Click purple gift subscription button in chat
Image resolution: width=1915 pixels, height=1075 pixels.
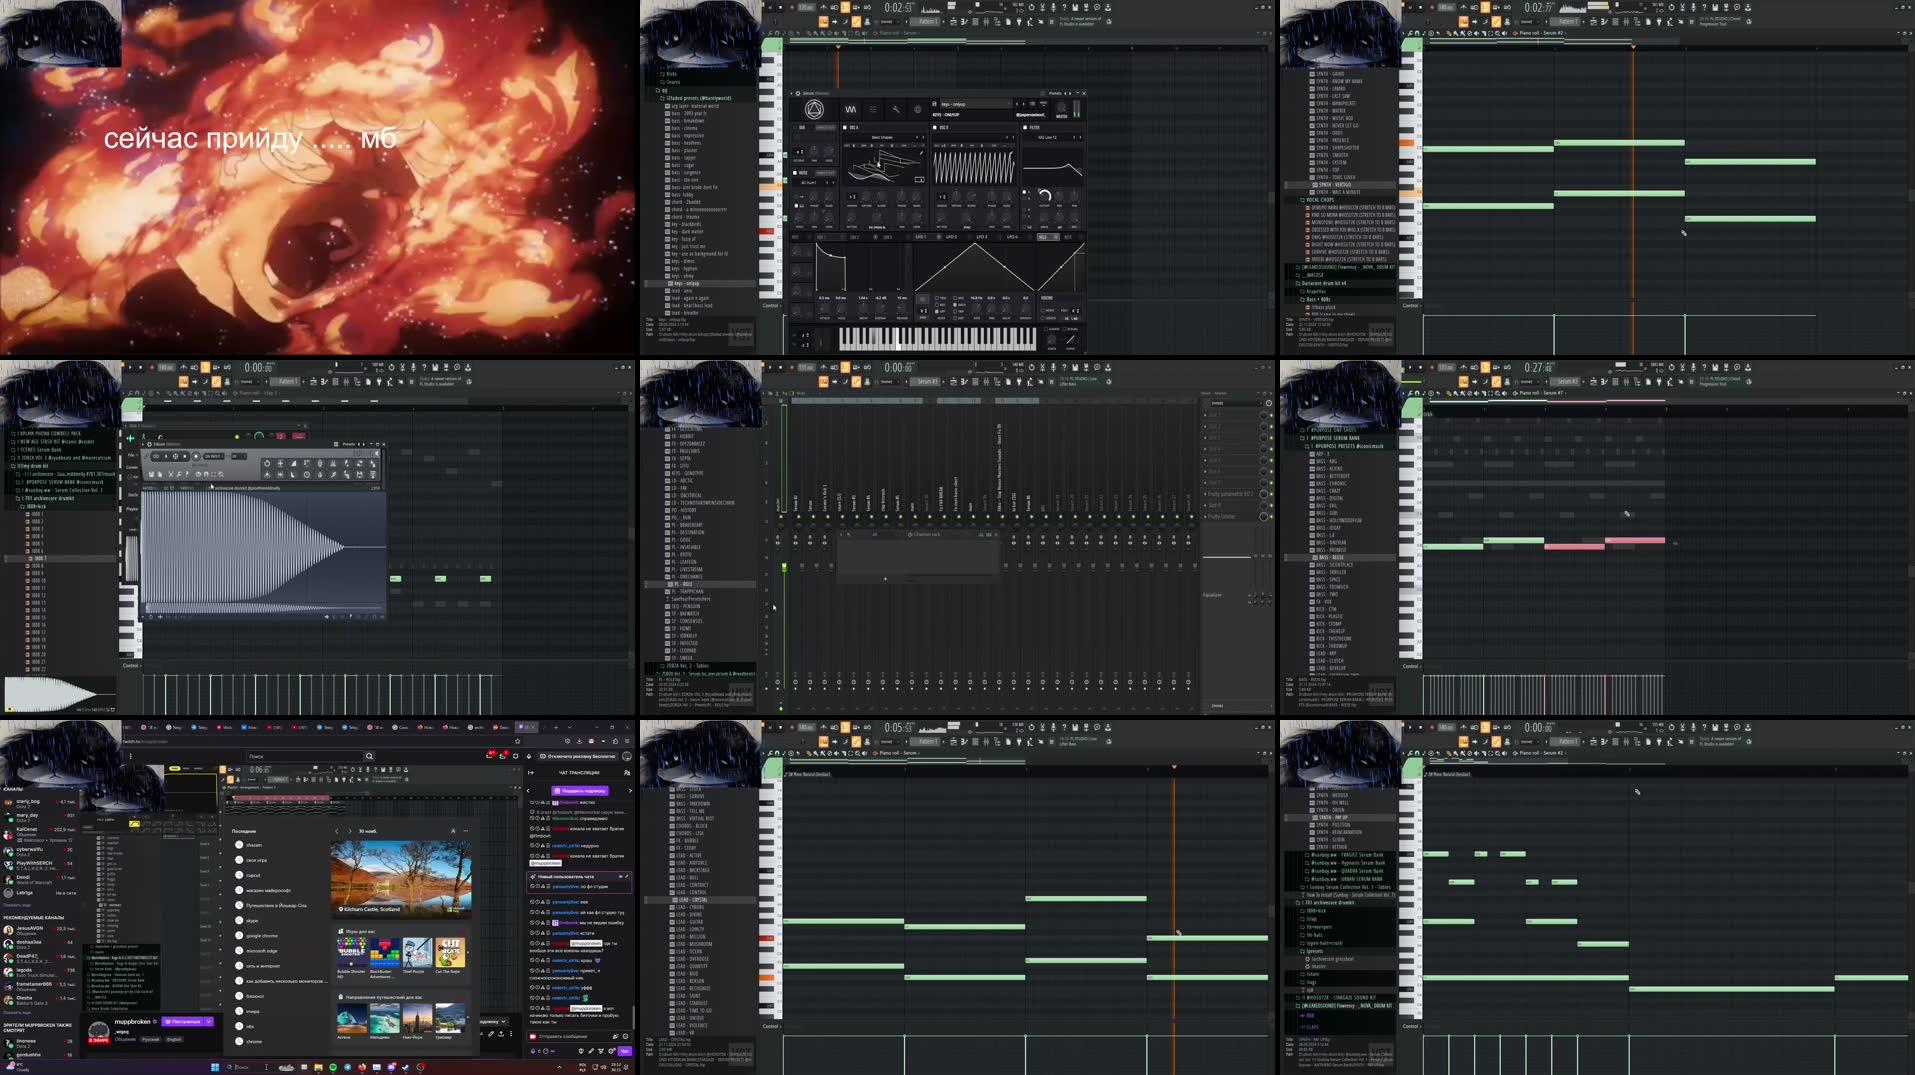pos(580,791)
